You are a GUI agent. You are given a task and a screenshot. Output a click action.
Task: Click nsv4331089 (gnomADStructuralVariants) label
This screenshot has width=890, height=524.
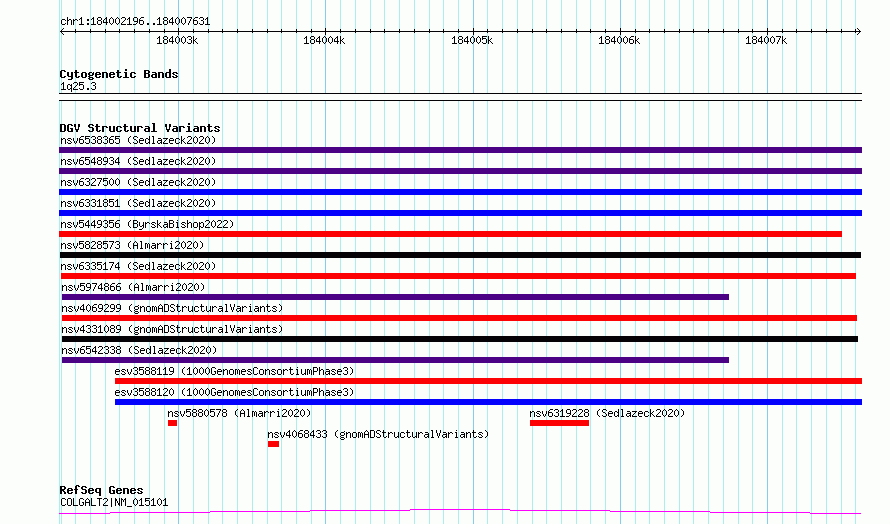(x=172, y=329)
